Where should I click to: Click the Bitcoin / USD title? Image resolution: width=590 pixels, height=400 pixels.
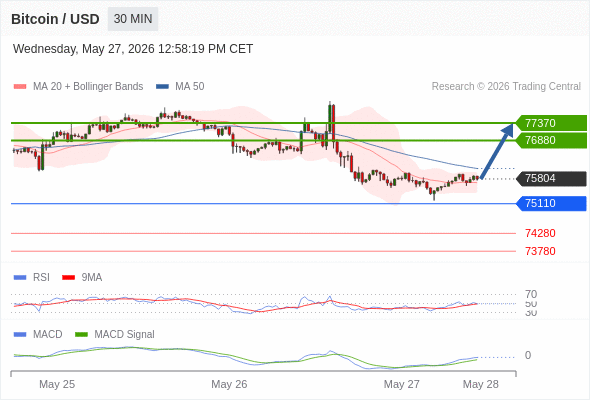pyautogui.click(x=55, y=19)
